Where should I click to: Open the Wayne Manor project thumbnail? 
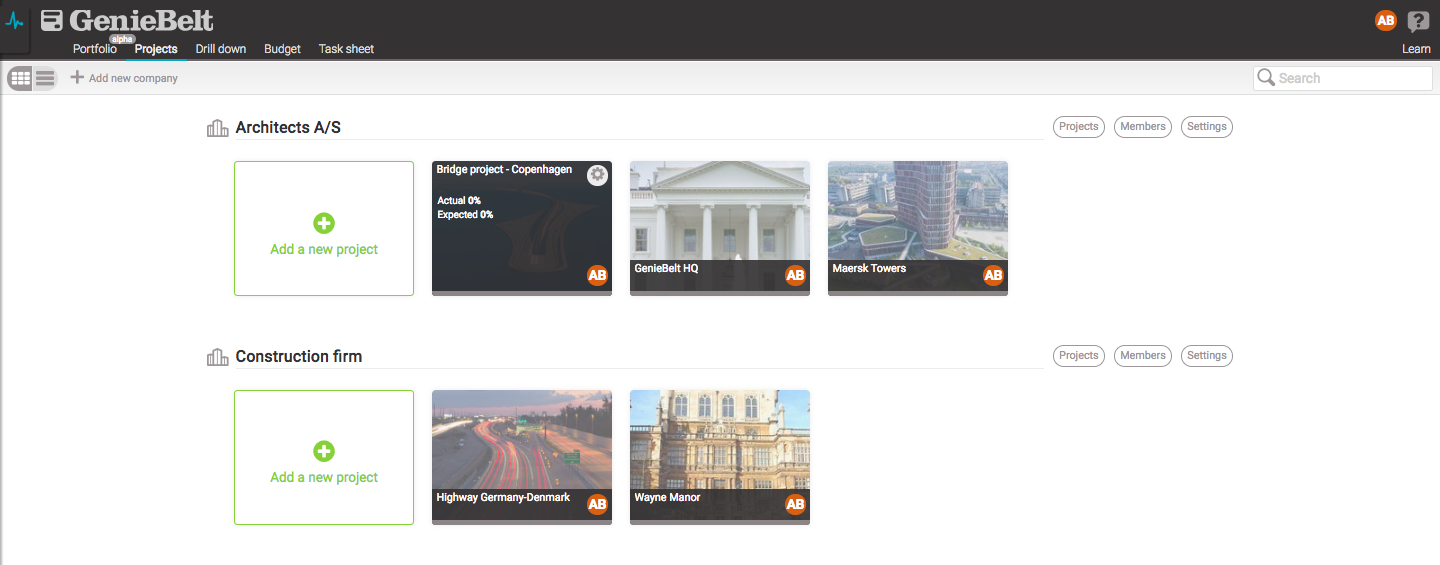(x=720, y=457)
